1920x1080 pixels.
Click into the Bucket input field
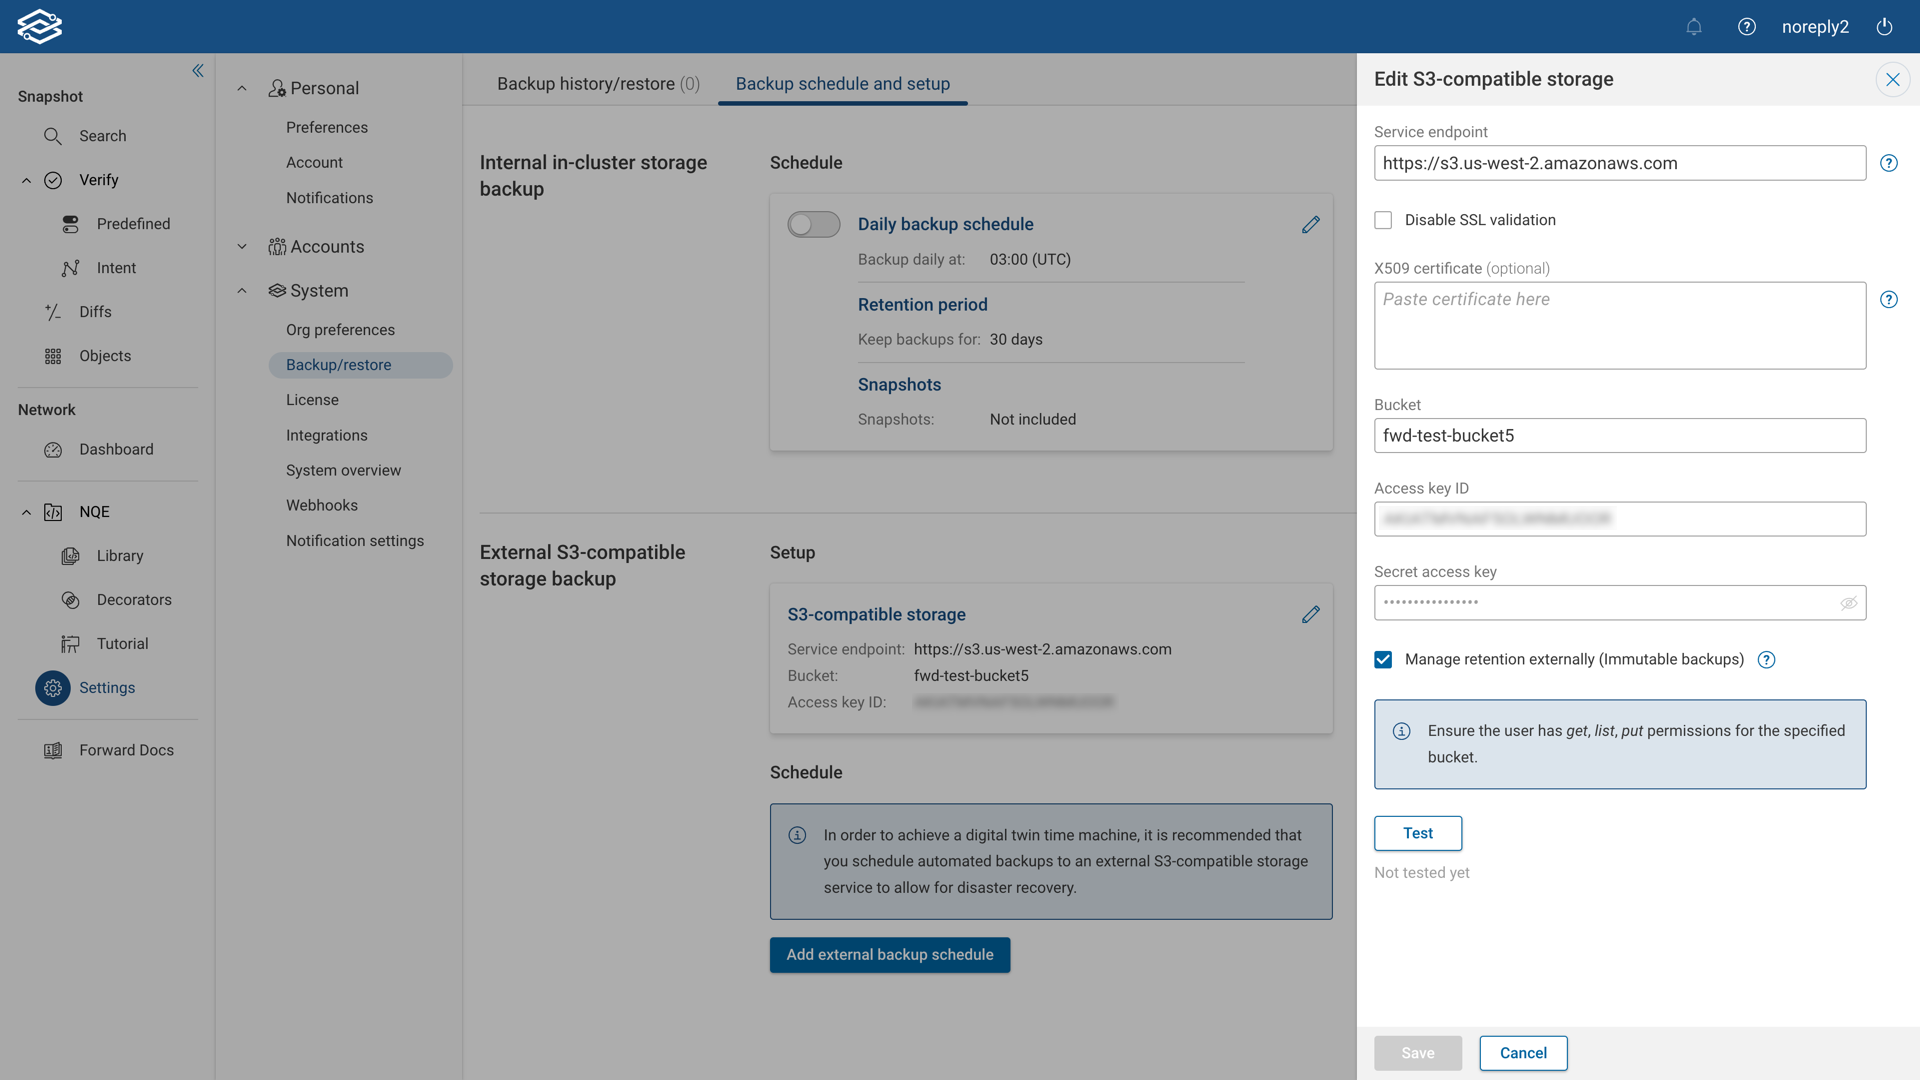[x=1619, y=436]
